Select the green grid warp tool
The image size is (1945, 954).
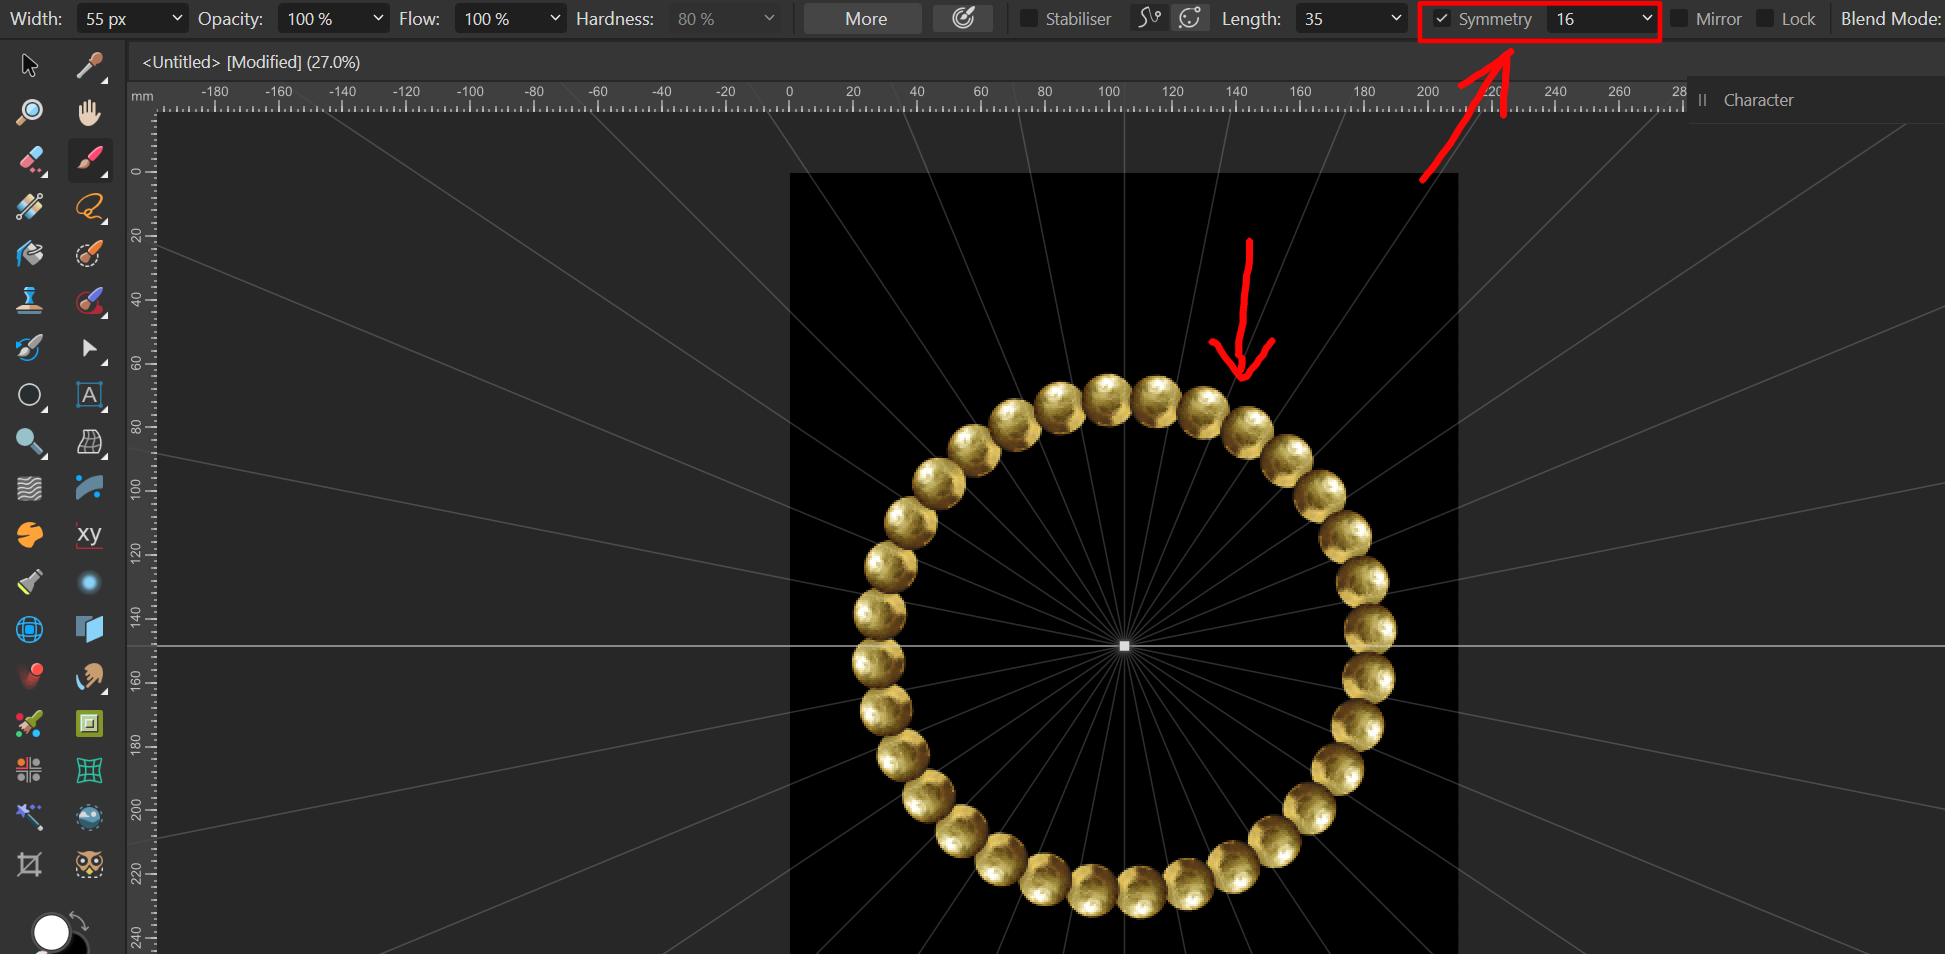point(90,770)
